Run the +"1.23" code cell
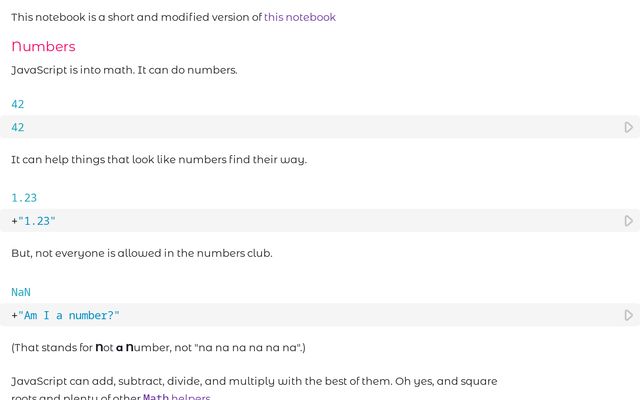 pyautogui.click(x=628, y=221)
